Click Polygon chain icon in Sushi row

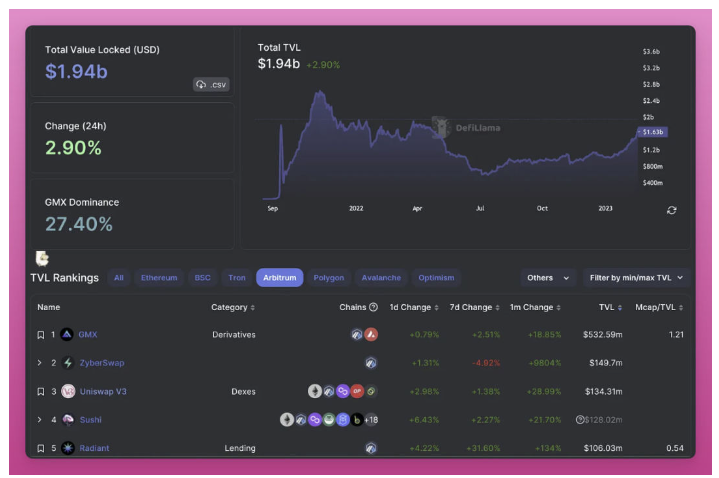(x=315, y=420)
